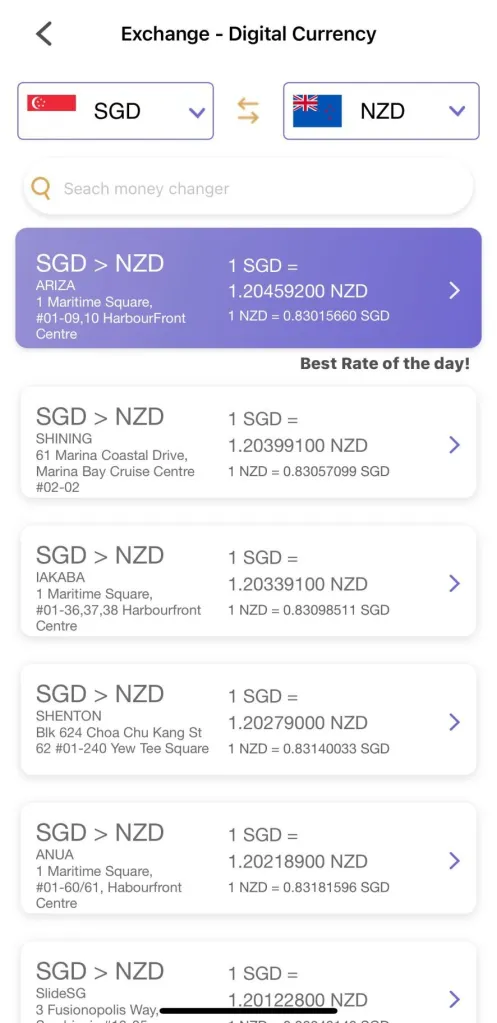Select the IAKABA Harbourfront Centre listing
497x1023 pixels.
pyautogui.click(x=248, y=581)
